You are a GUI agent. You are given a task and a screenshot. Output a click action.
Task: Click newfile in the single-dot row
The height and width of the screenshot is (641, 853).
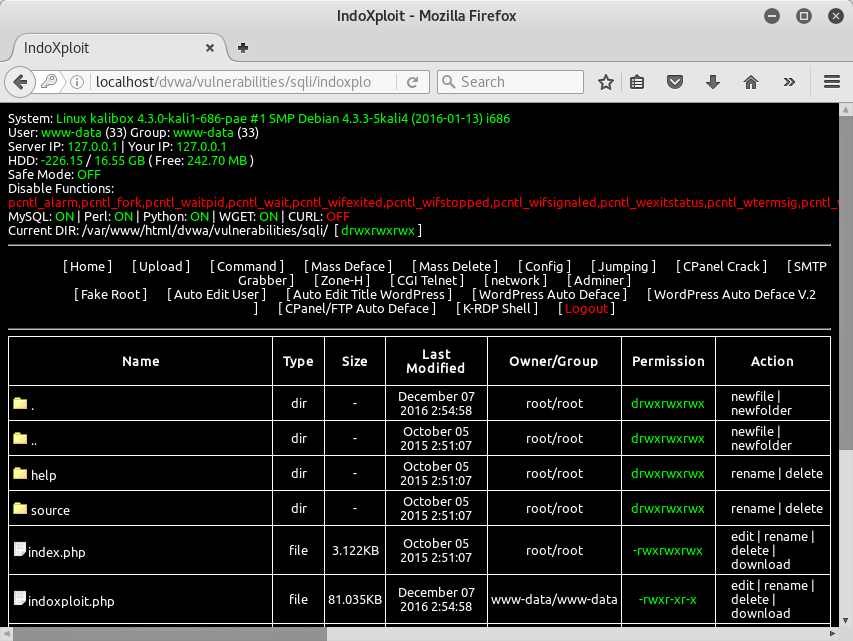coord(752,397)
